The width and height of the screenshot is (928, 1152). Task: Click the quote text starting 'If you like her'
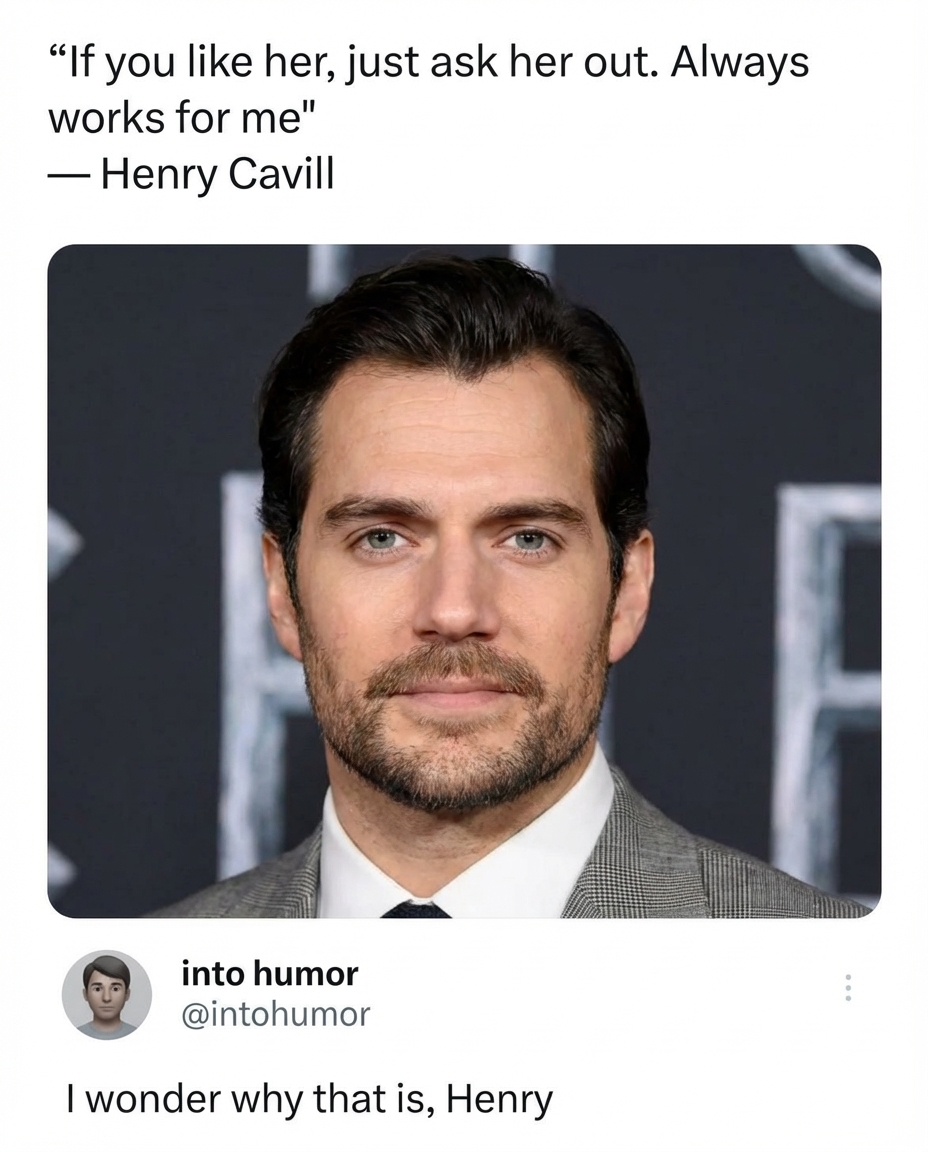point(430,62)
